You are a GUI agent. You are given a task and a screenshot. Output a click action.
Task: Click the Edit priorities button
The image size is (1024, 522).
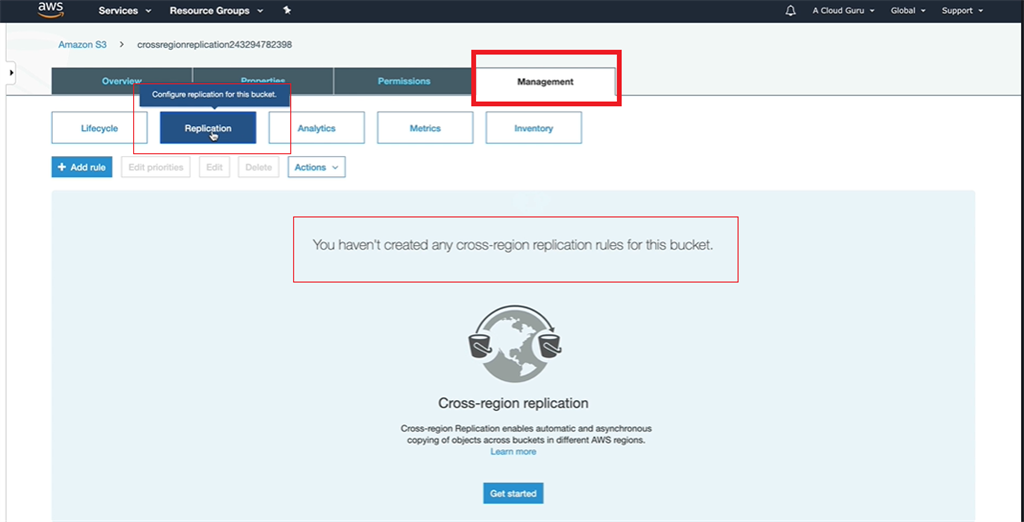pyautogui.click(x=155, y=167)
